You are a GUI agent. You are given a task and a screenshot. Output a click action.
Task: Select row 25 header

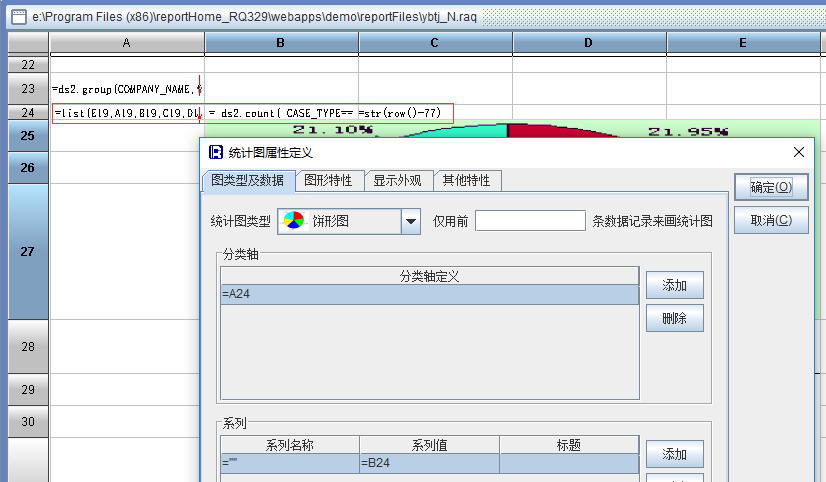point(28,135)
